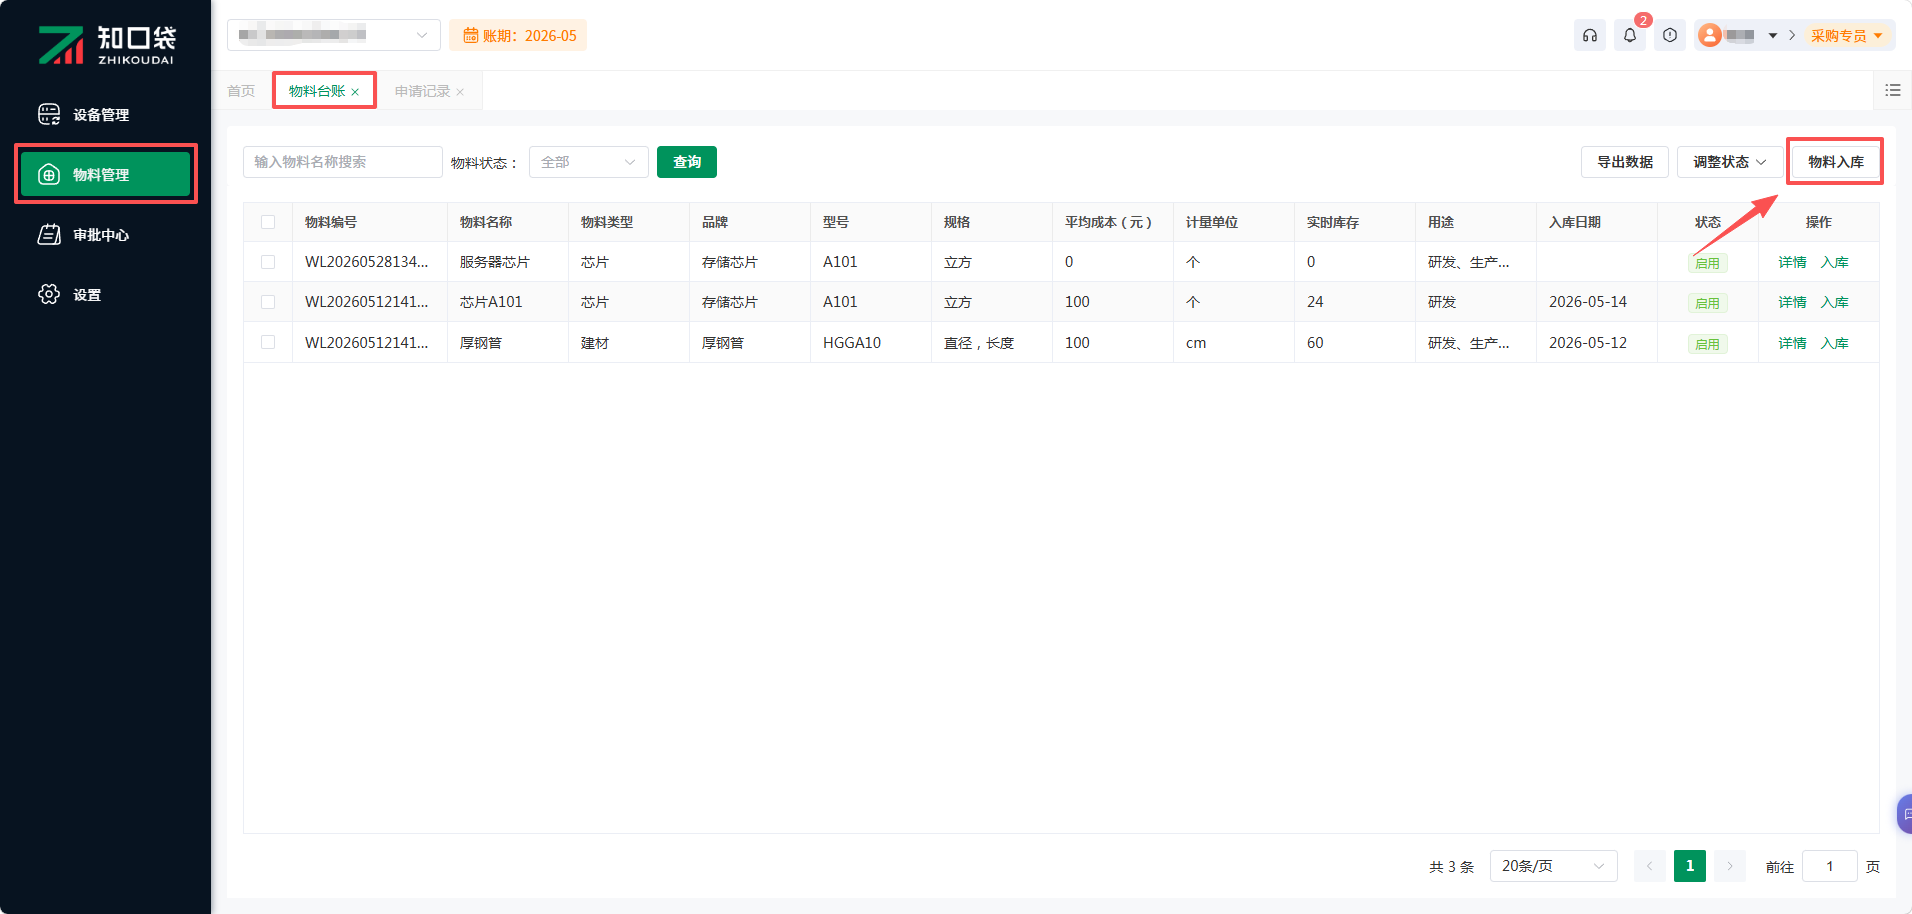Click 入库 for 厚钢管

pos(1835,343)
